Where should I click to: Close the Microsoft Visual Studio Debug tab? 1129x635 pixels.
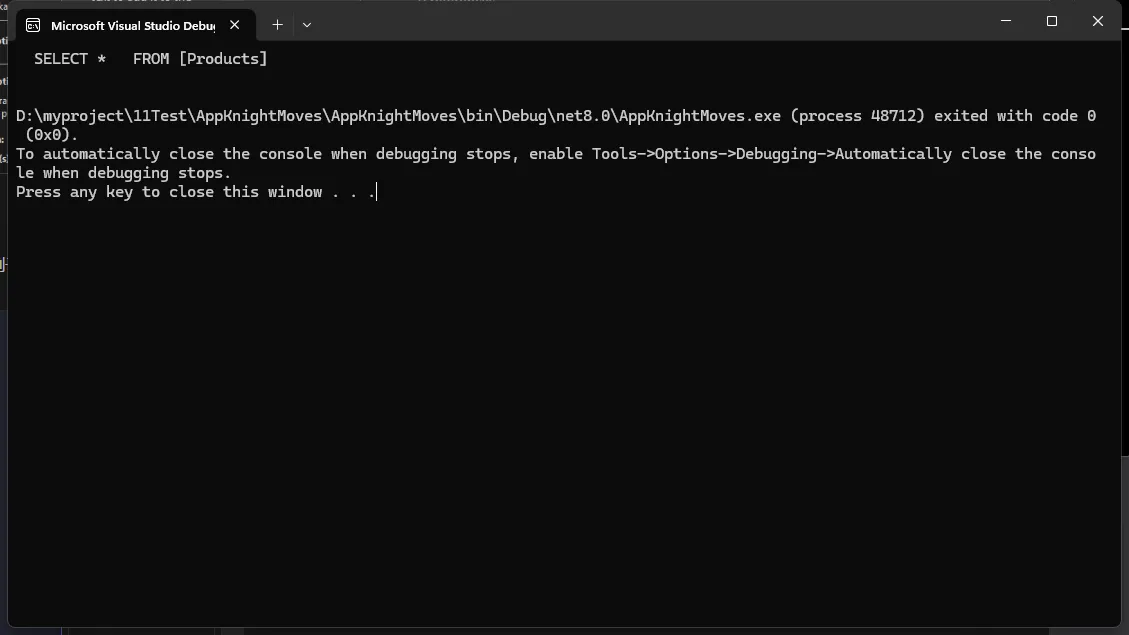pos(235,25)
